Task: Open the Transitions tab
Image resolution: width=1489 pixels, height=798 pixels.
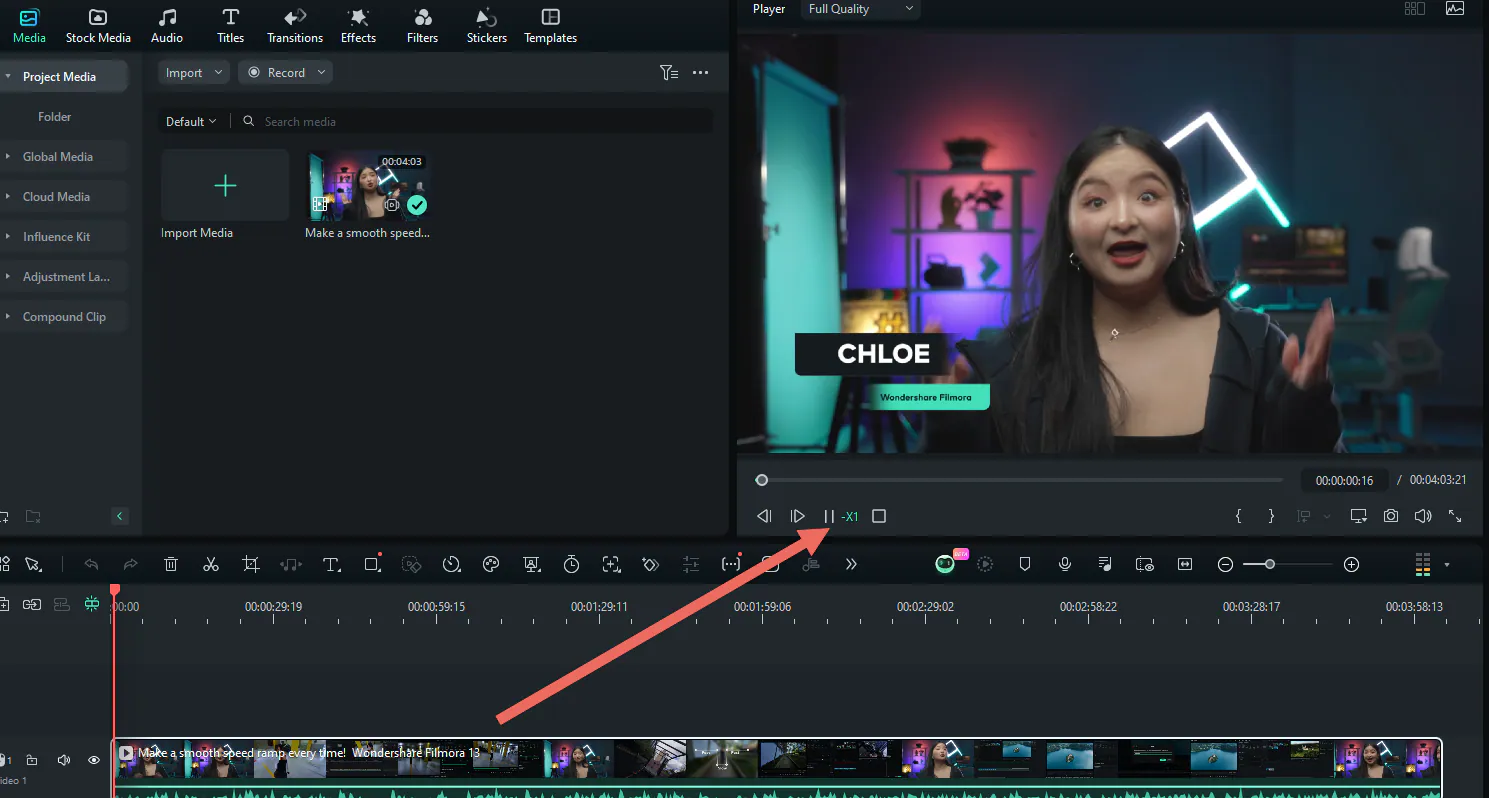Action: tap(295, 26)
